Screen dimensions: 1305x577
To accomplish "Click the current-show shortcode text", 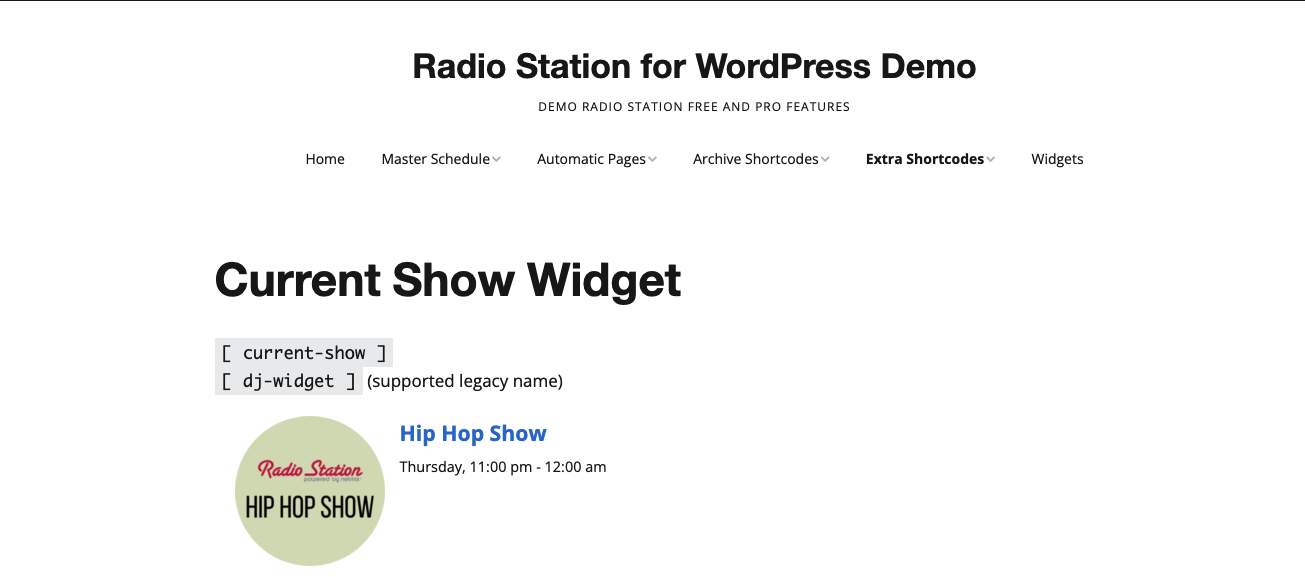I will (x=302, y=352).
